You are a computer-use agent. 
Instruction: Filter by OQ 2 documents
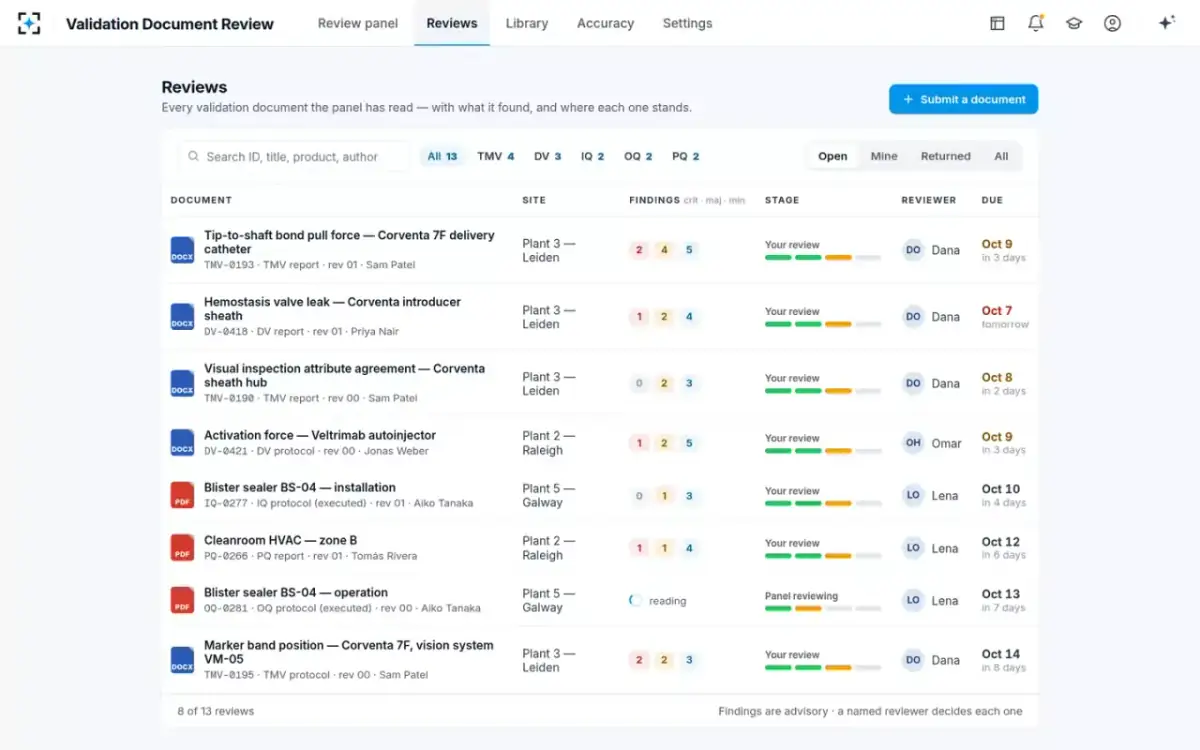click(x=638, y=156)
